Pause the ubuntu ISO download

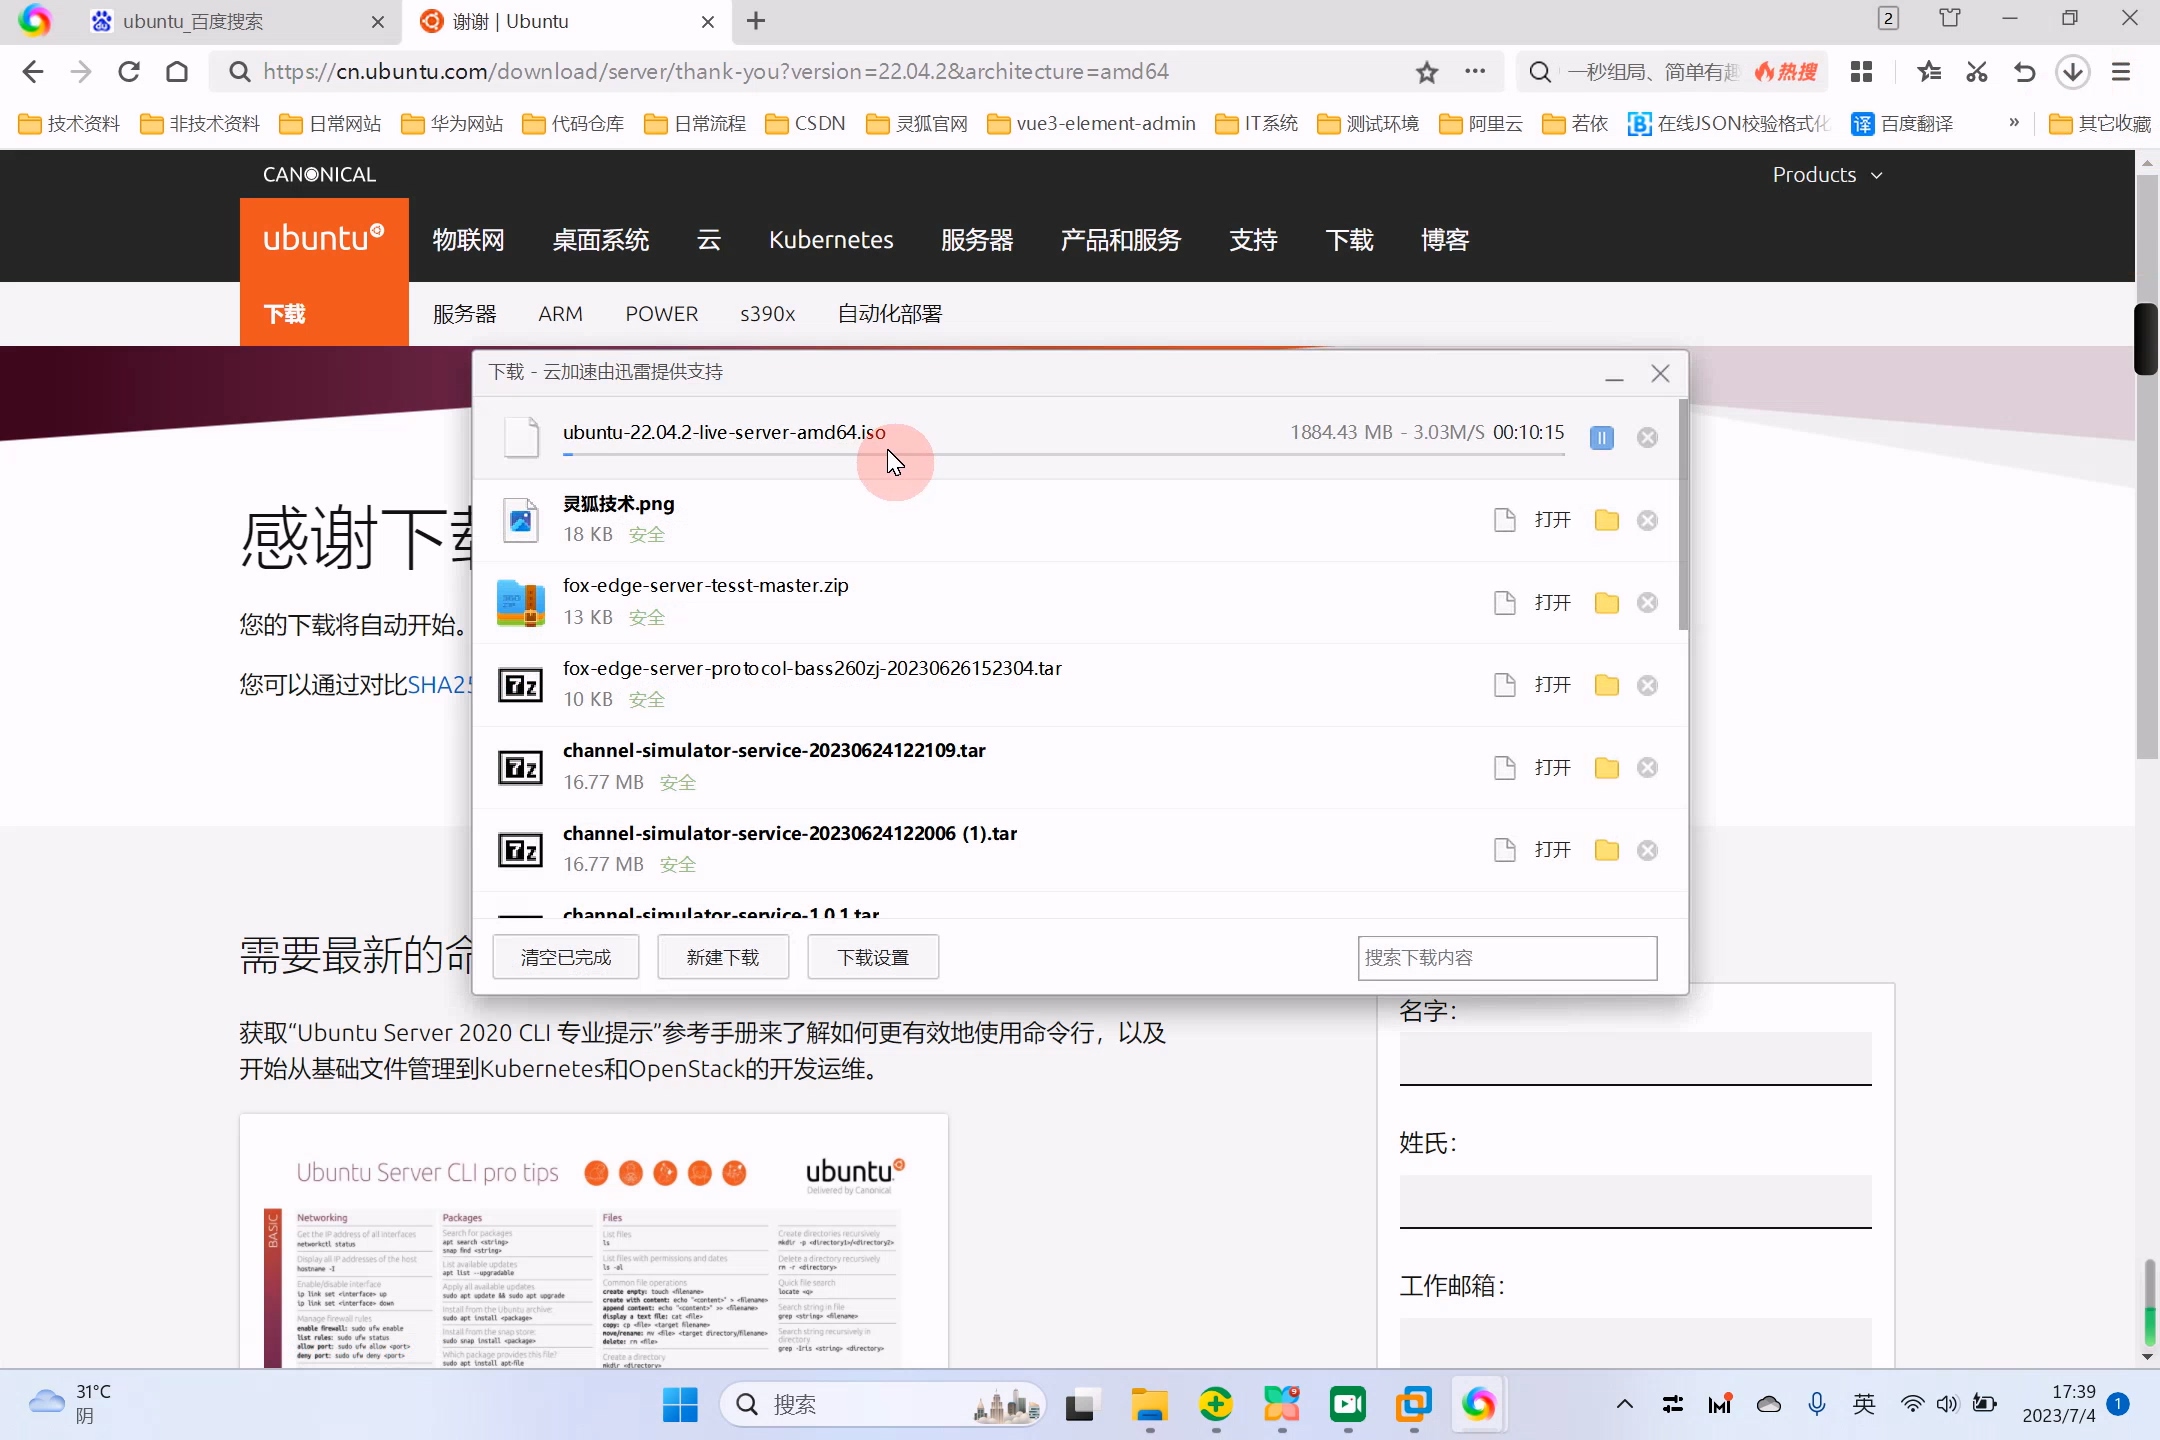[x=1601, y=437]
